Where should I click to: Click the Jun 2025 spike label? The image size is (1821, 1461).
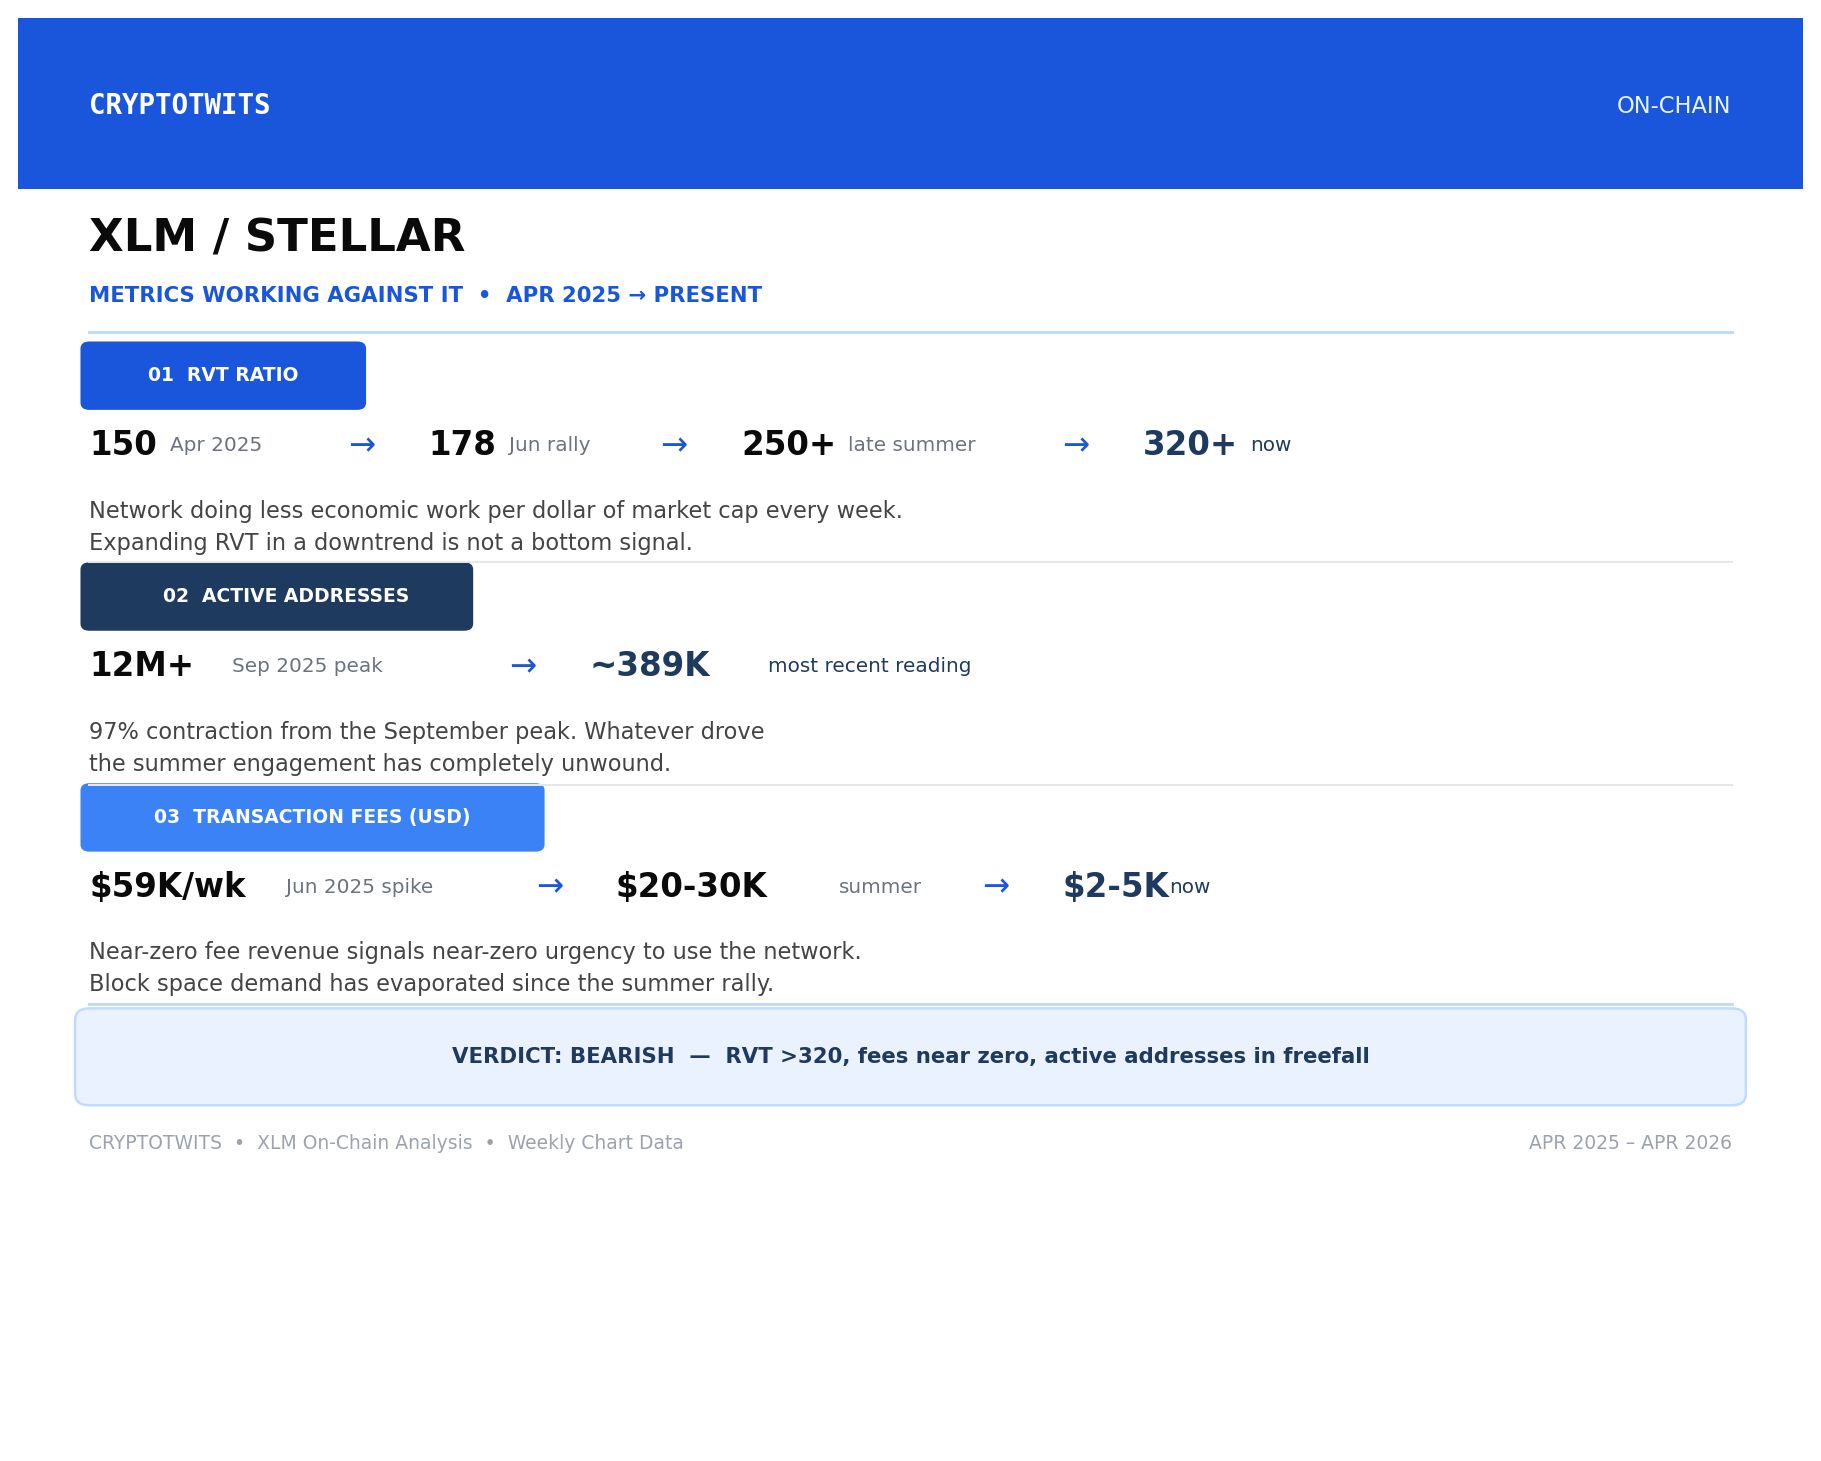pyautogui.click(x=359, y=887)
